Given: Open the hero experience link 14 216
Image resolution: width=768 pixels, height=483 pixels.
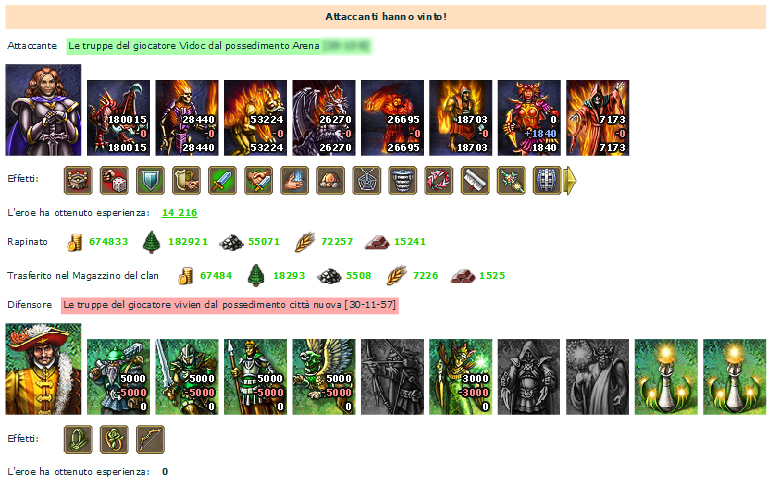Looking at the screenshot, I should (180, 213).
